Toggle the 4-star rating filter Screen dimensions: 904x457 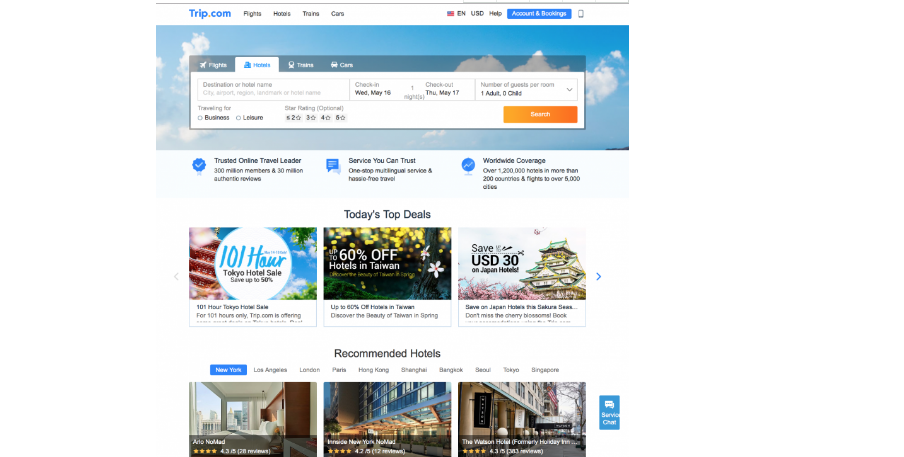(325, 118)
